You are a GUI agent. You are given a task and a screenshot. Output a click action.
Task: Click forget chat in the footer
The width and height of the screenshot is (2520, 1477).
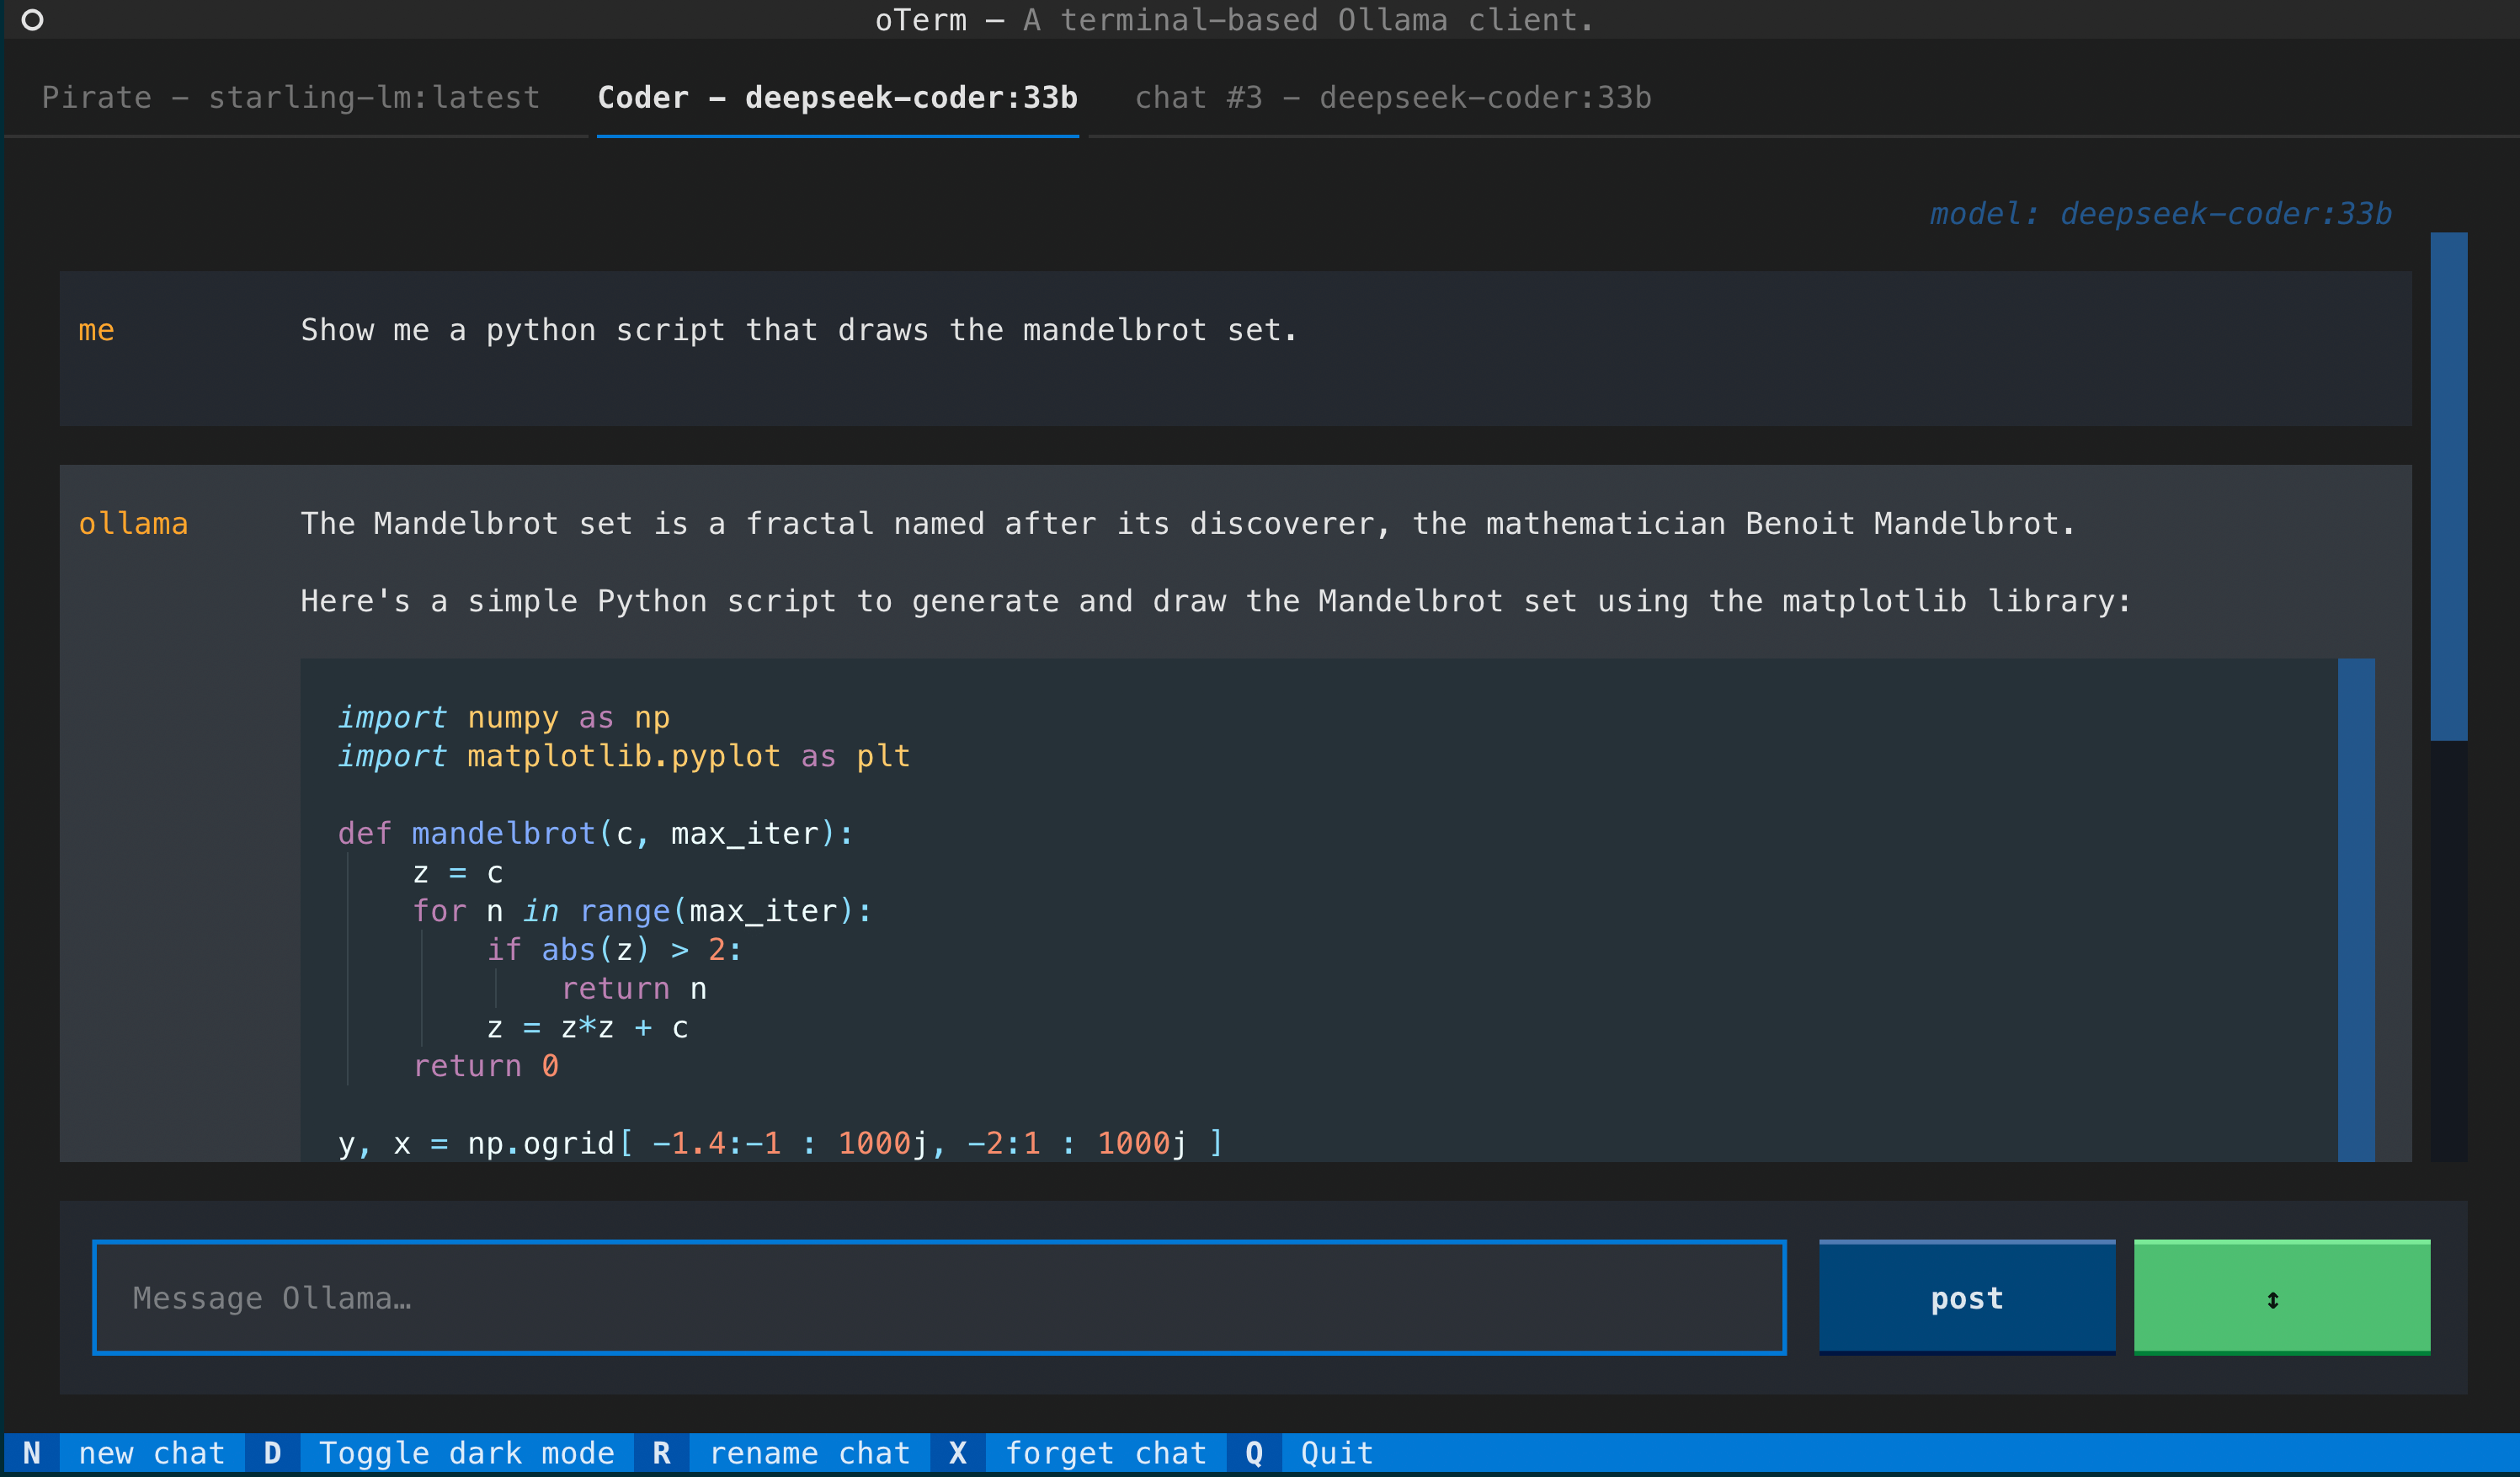(1105, 1453)
